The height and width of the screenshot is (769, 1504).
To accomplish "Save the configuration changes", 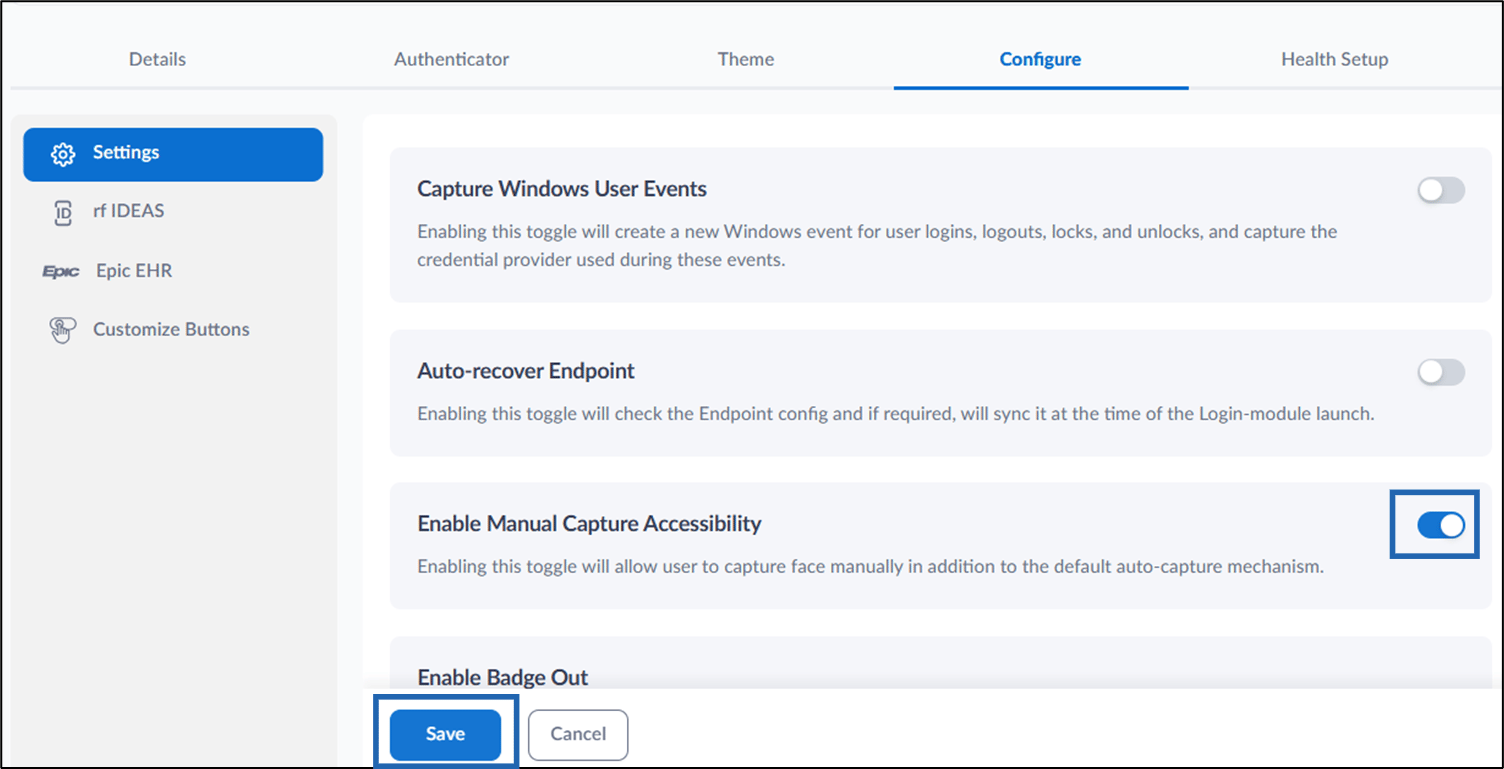I will (x=445, y=734).
